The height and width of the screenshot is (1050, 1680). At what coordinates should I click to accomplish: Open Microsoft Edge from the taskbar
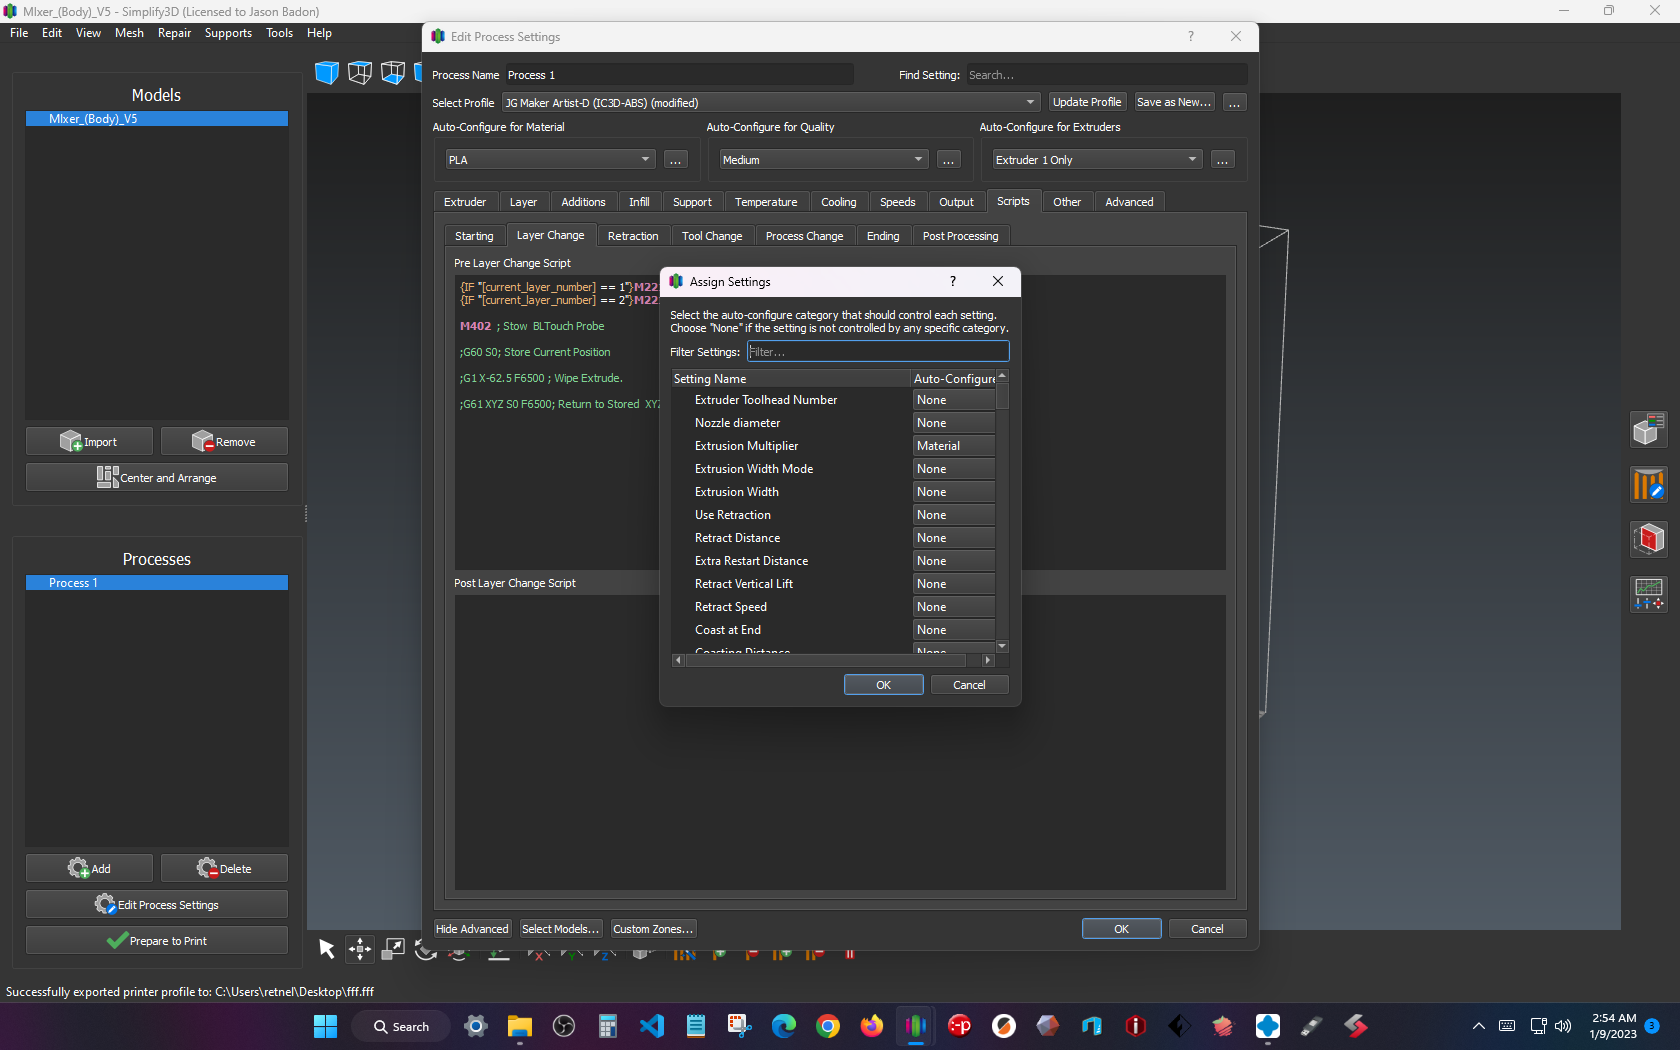[784, 1026]
